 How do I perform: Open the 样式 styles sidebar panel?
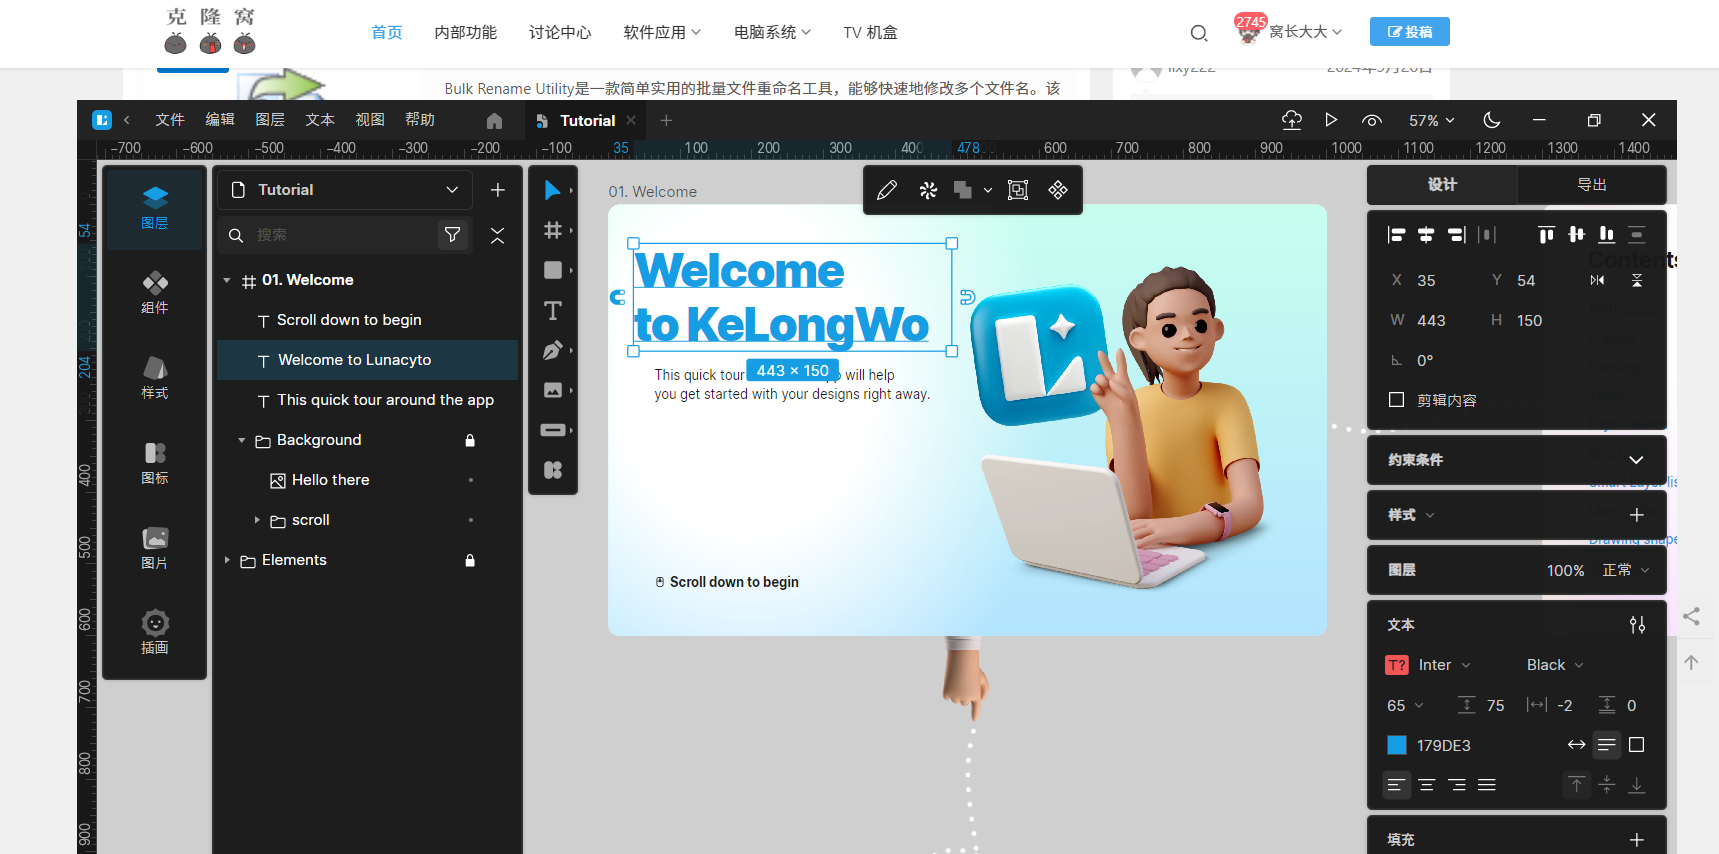(155, 378)
